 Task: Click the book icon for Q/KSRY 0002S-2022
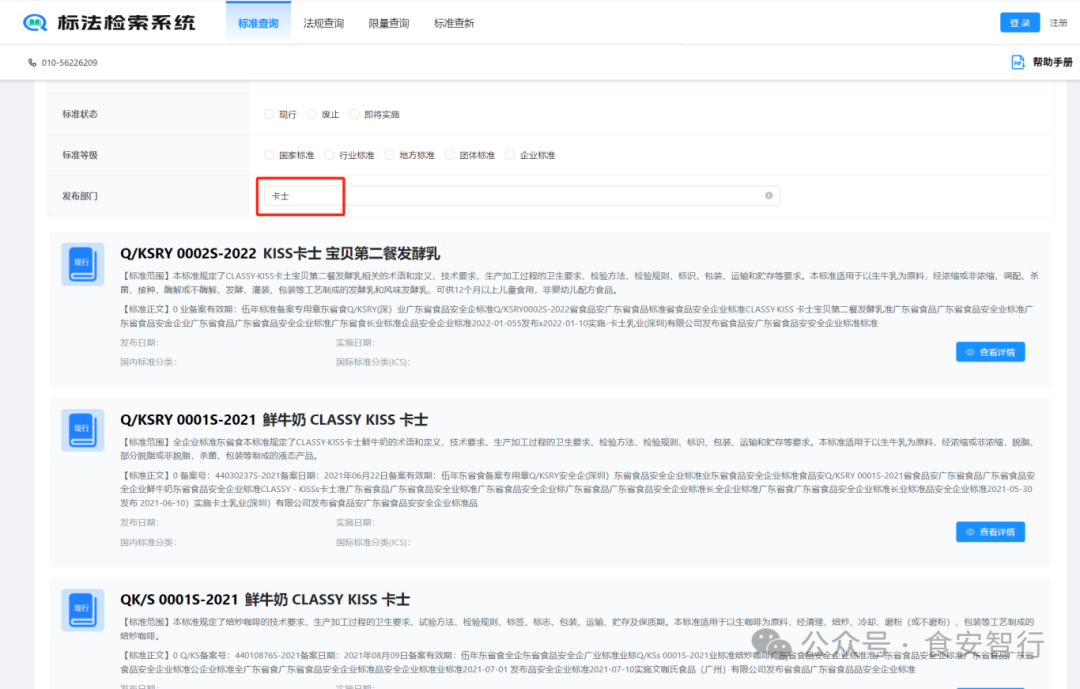83,264
